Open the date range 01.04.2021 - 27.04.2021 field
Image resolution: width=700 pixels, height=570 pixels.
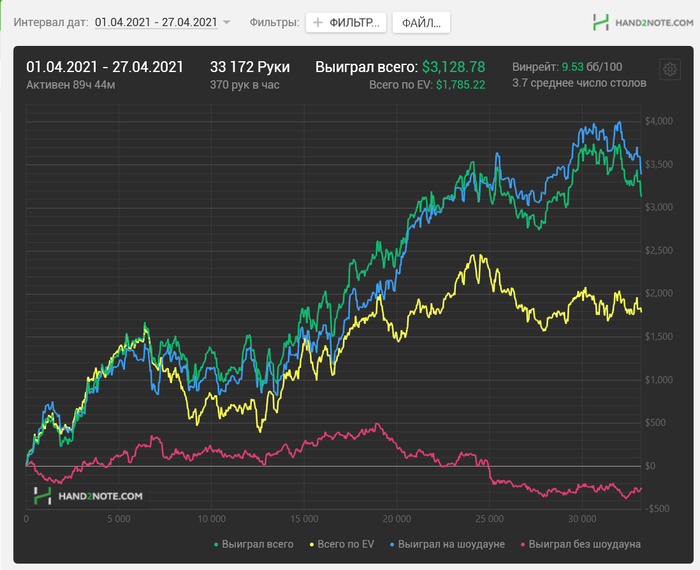[x=156, y=22]
